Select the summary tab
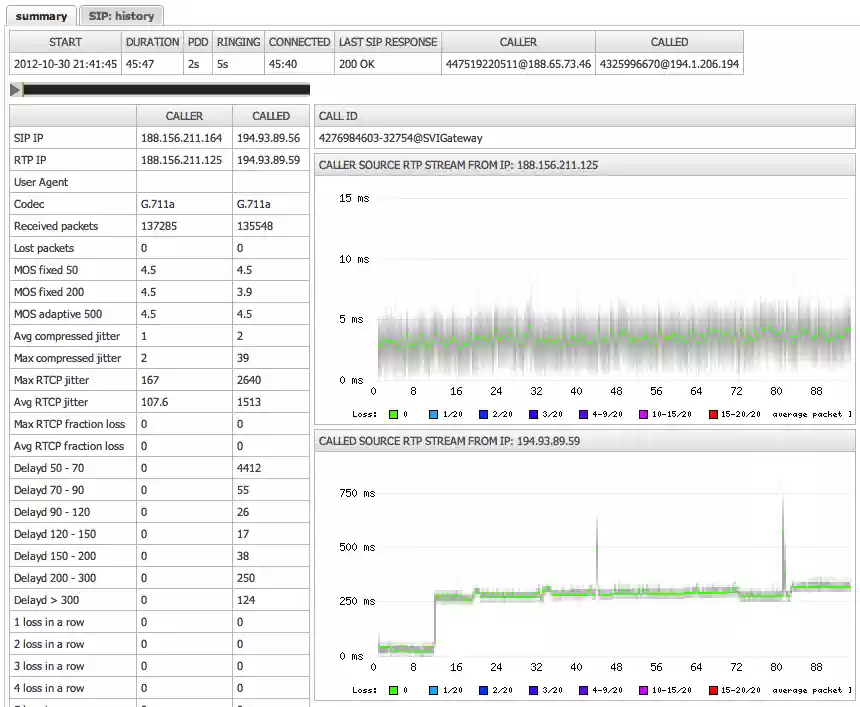 (41, 16)
